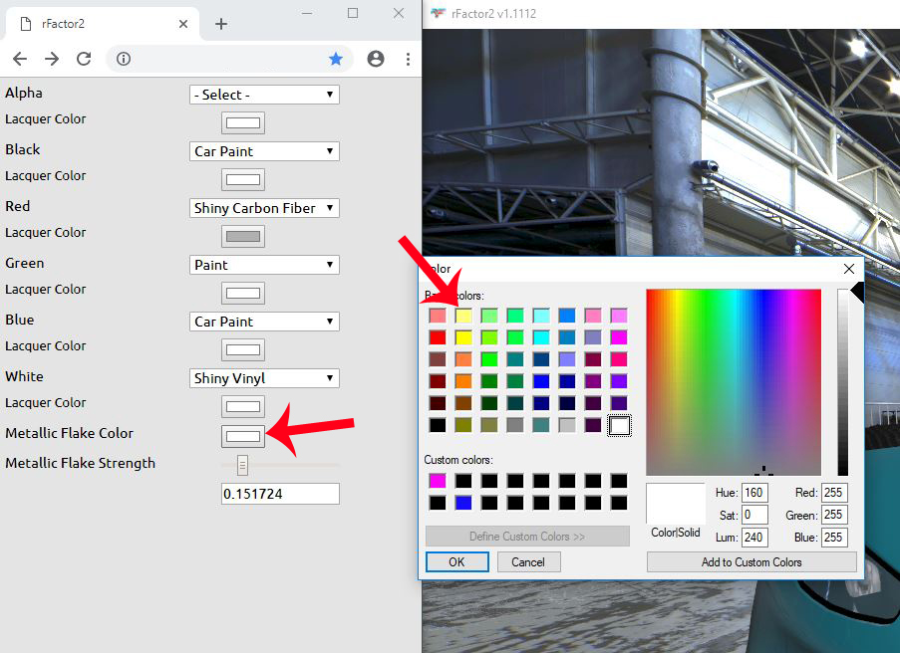900x653 pixels.
Task: Select the cyan basic color
Action: pos(541,337)
